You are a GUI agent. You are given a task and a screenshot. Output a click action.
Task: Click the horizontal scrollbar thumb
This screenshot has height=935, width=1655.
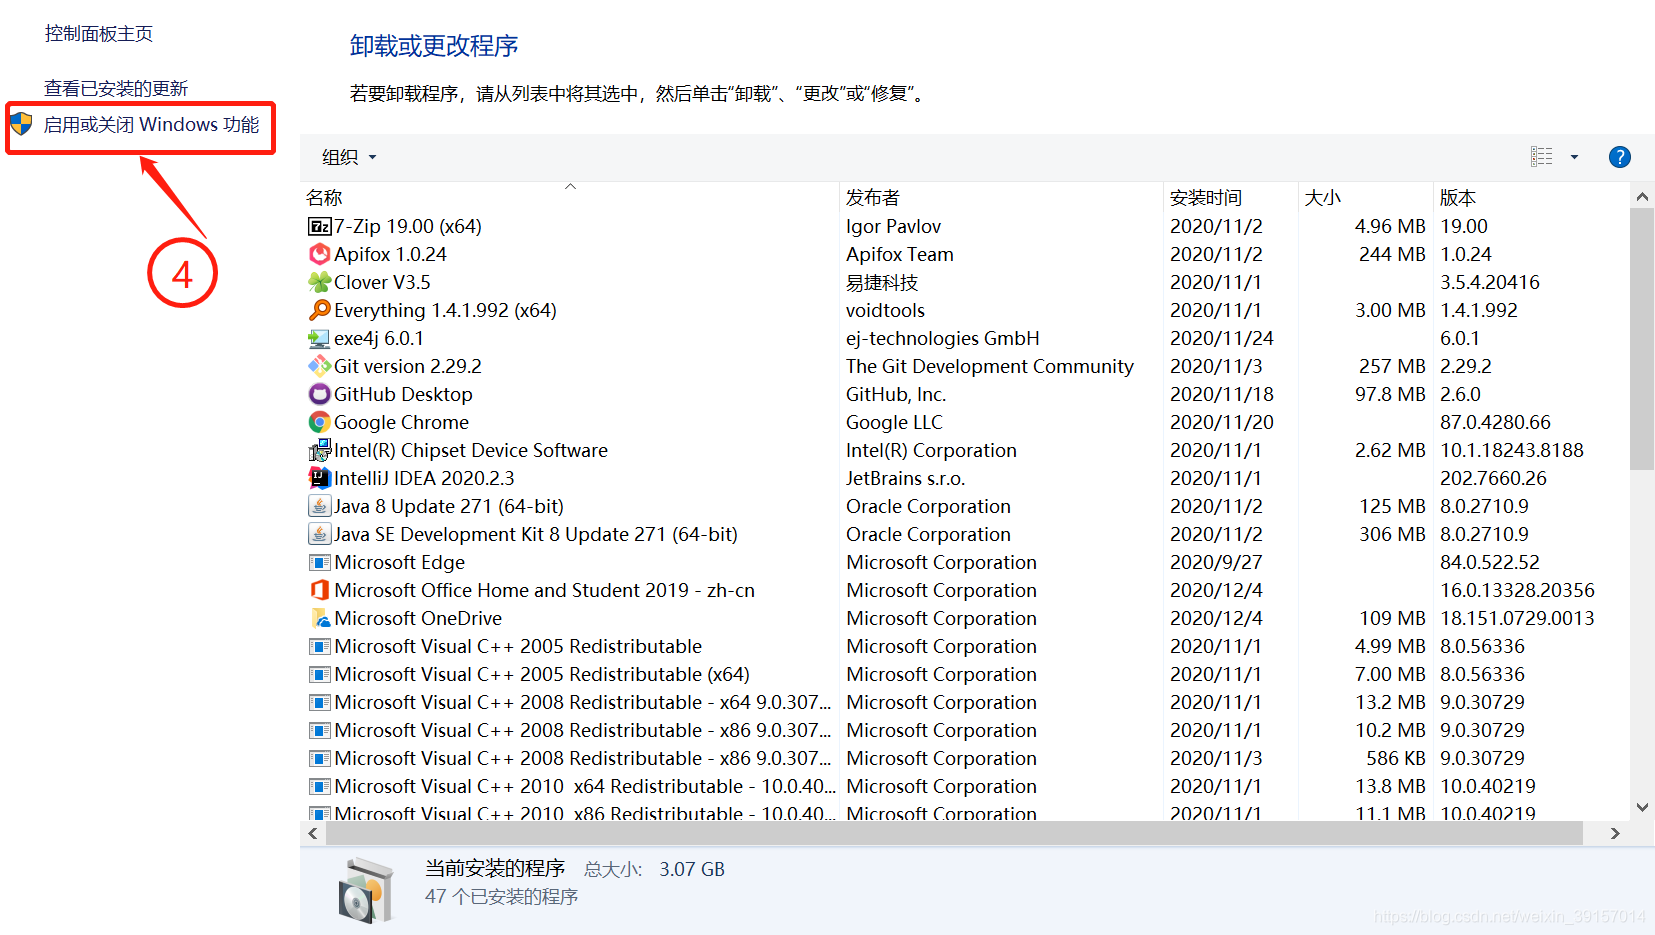pyautogui.click(x=954, y=833)
